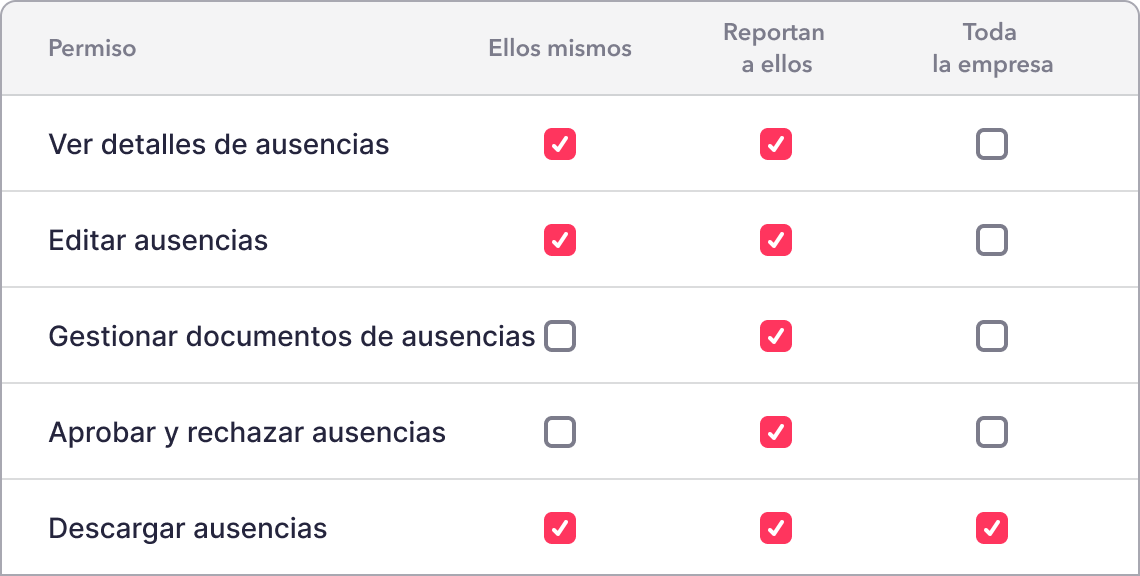Disable Descargar ausencias for Toda la empresa
The width and height of the screenshot is (1140, 576).
pyautogui.click(x=992, y=528)
